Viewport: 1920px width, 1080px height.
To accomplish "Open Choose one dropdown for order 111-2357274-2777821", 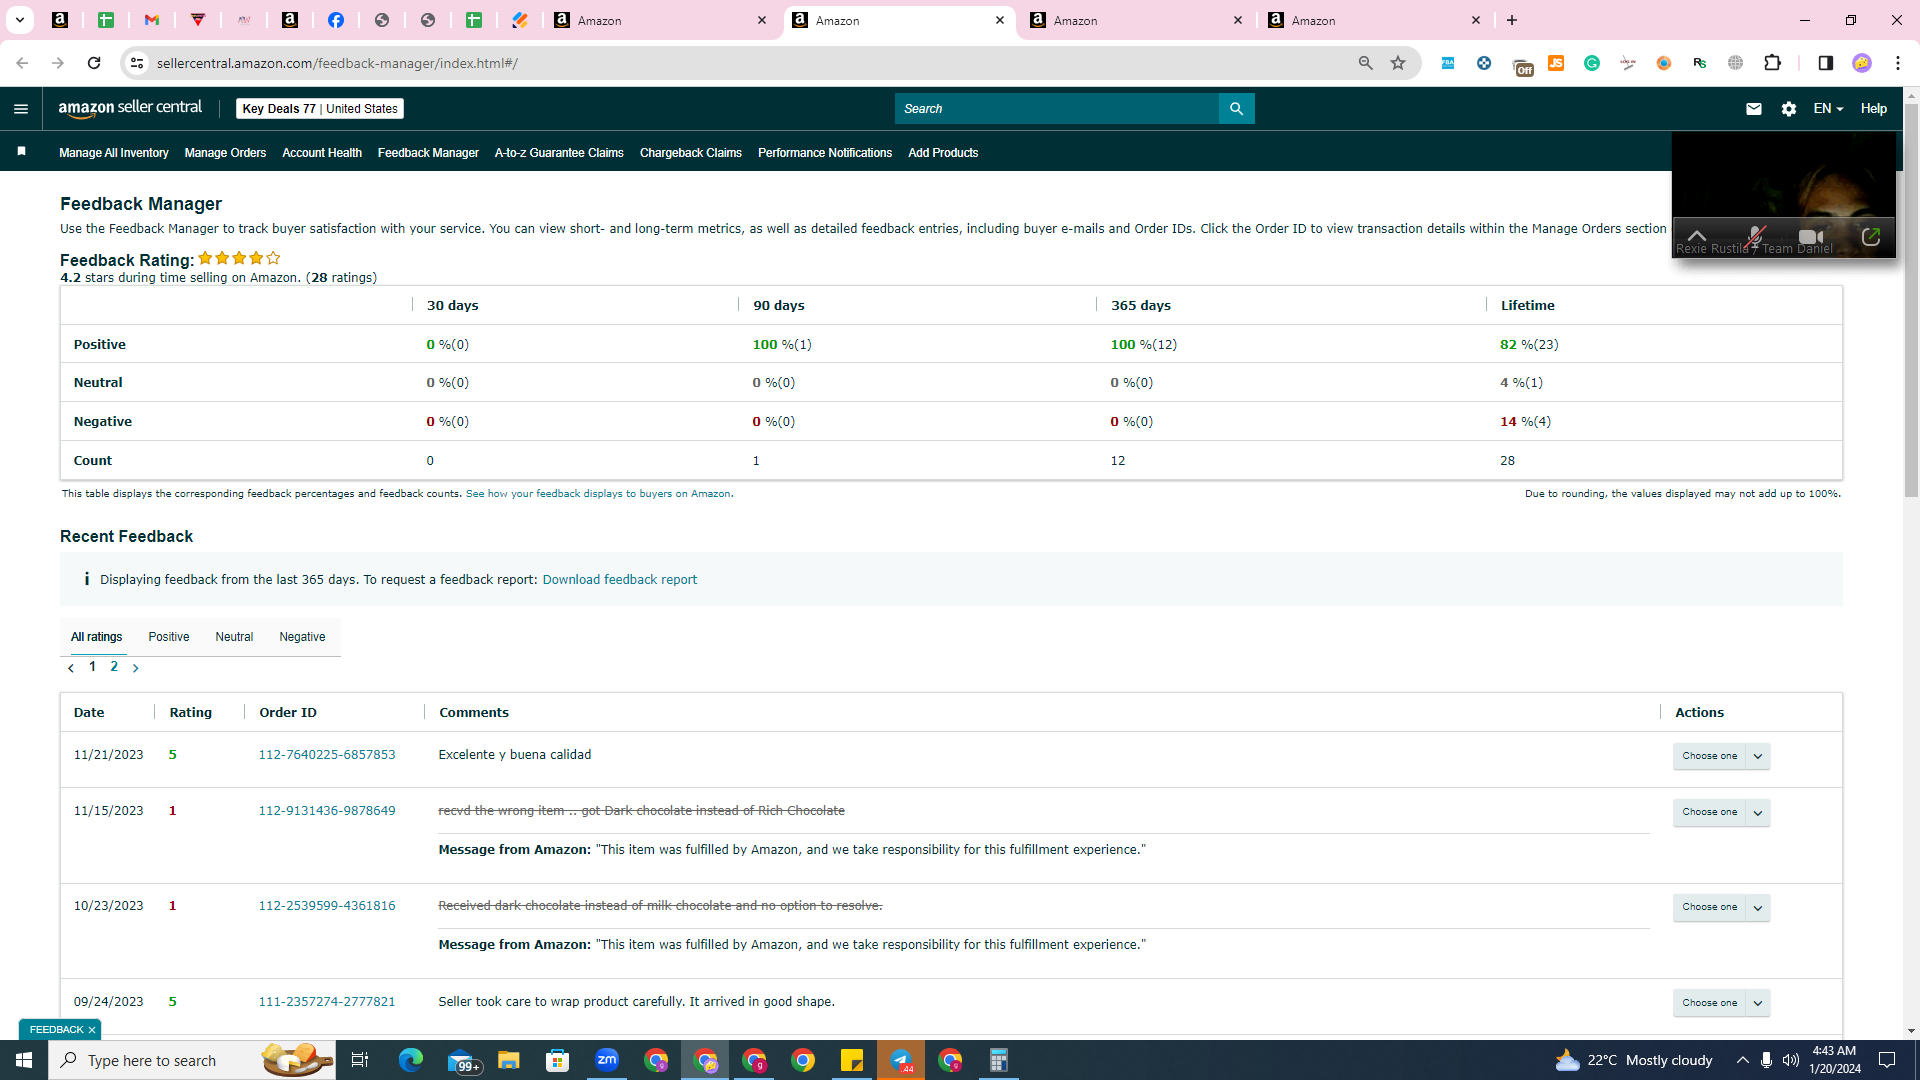I will pyautogui.click(x=1721, y=1003).
